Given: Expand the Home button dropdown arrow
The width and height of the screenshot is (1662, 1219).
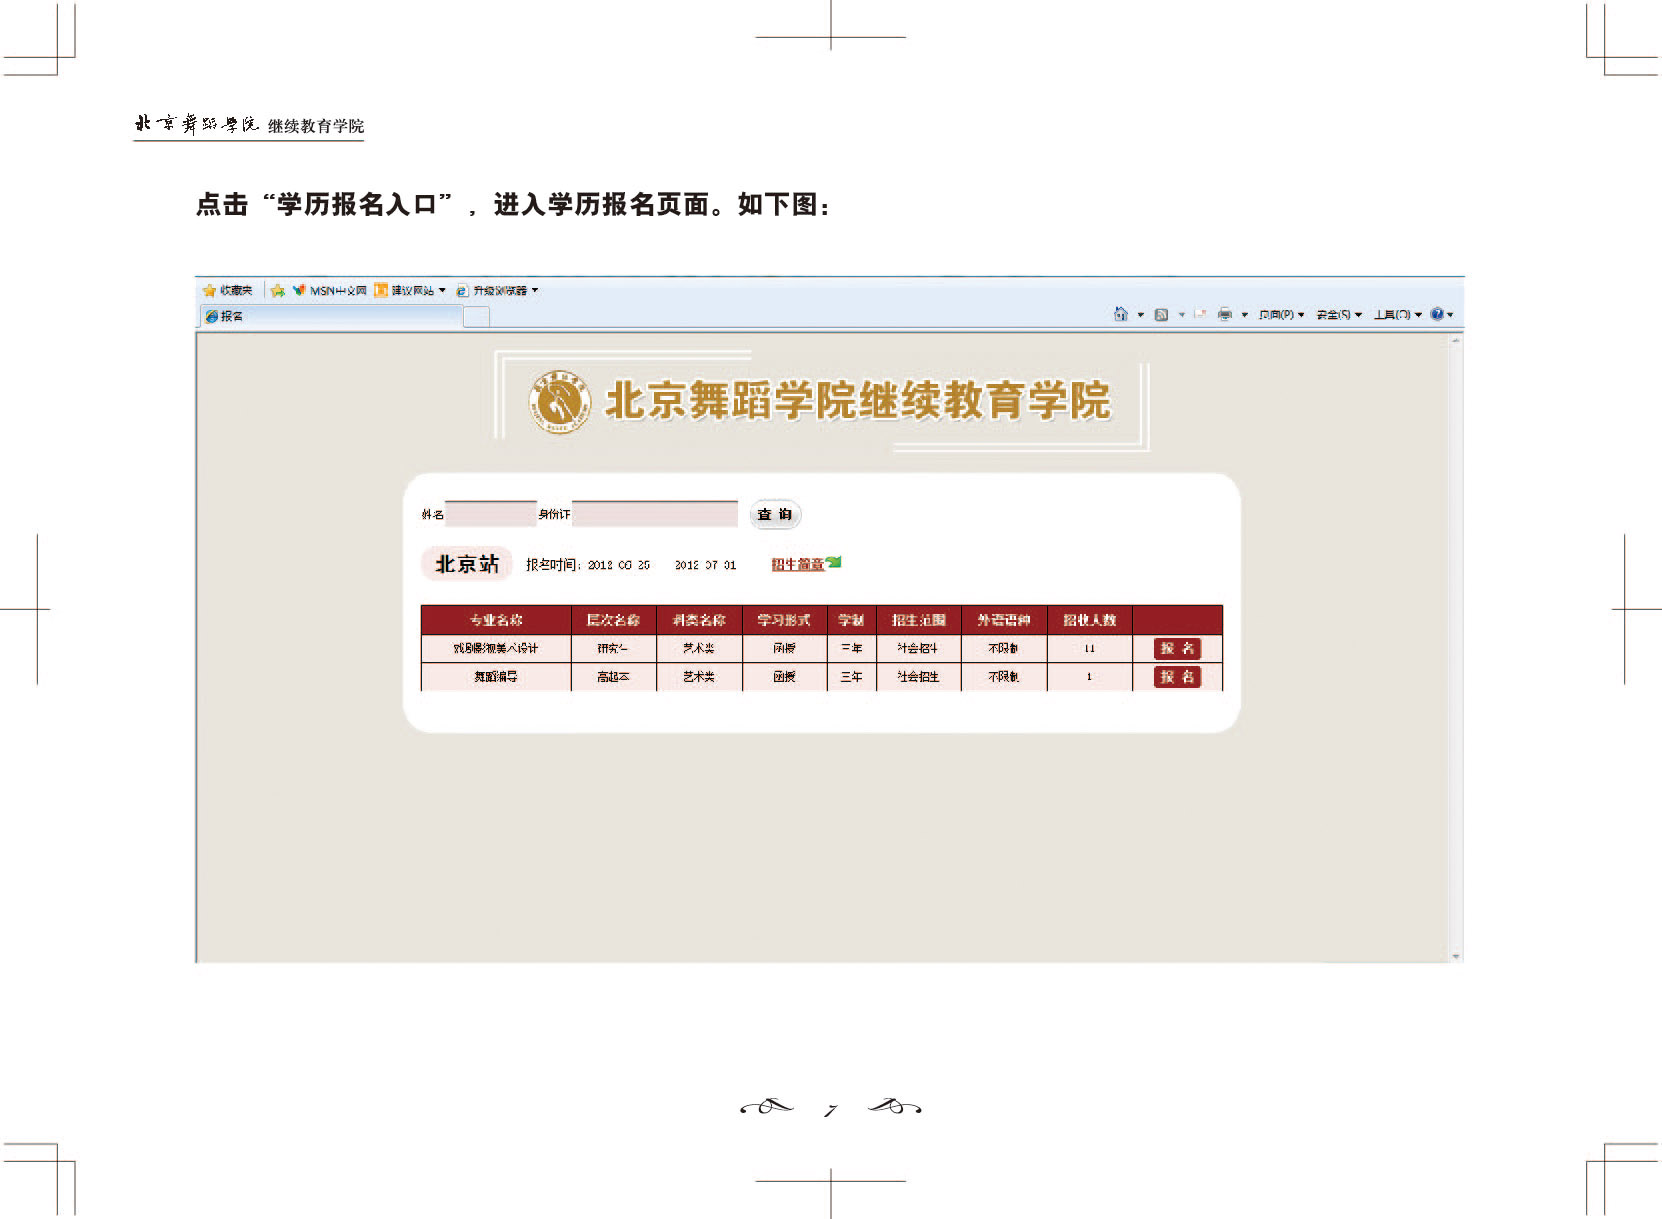Looking at the screenshot, I should 1140,315.
